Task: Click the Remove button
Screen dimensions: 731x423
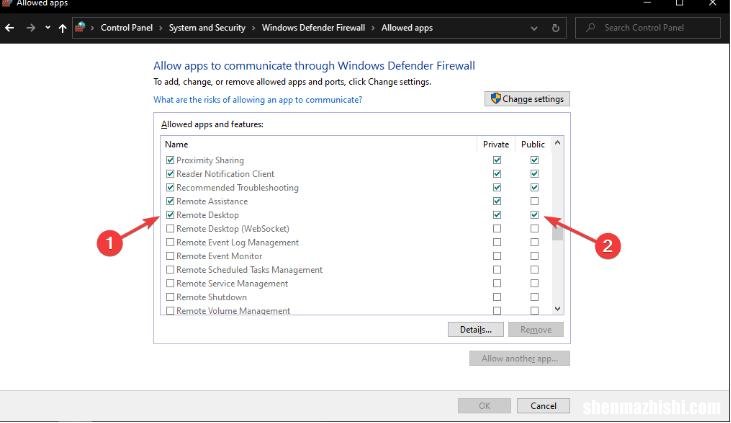Action: (536, 330)
